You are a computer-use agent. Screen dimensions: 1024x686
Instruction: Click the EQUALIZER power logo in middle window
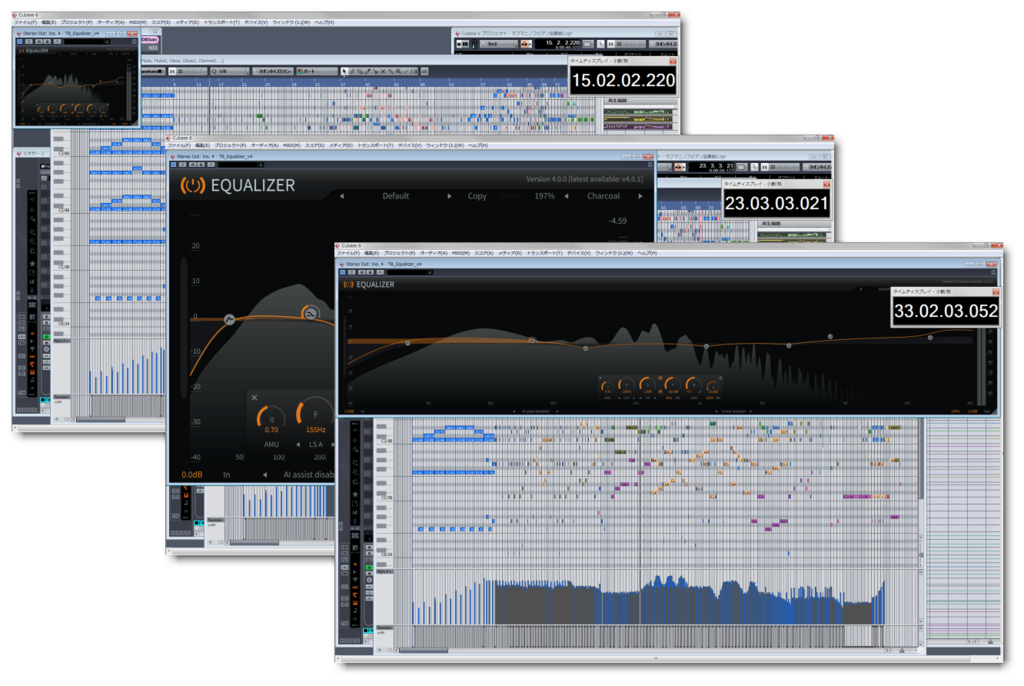[193, 186]
